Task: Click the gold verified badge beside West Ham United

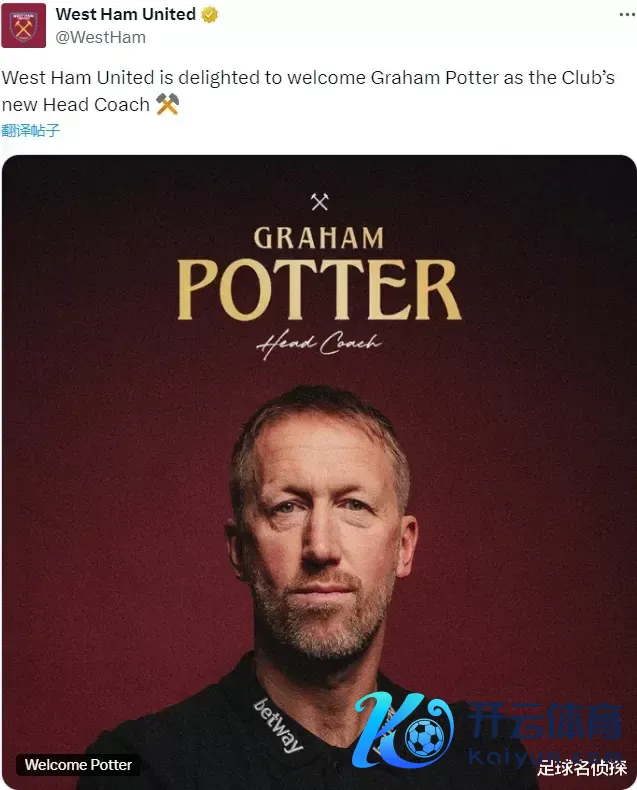Action: [210, 14]
